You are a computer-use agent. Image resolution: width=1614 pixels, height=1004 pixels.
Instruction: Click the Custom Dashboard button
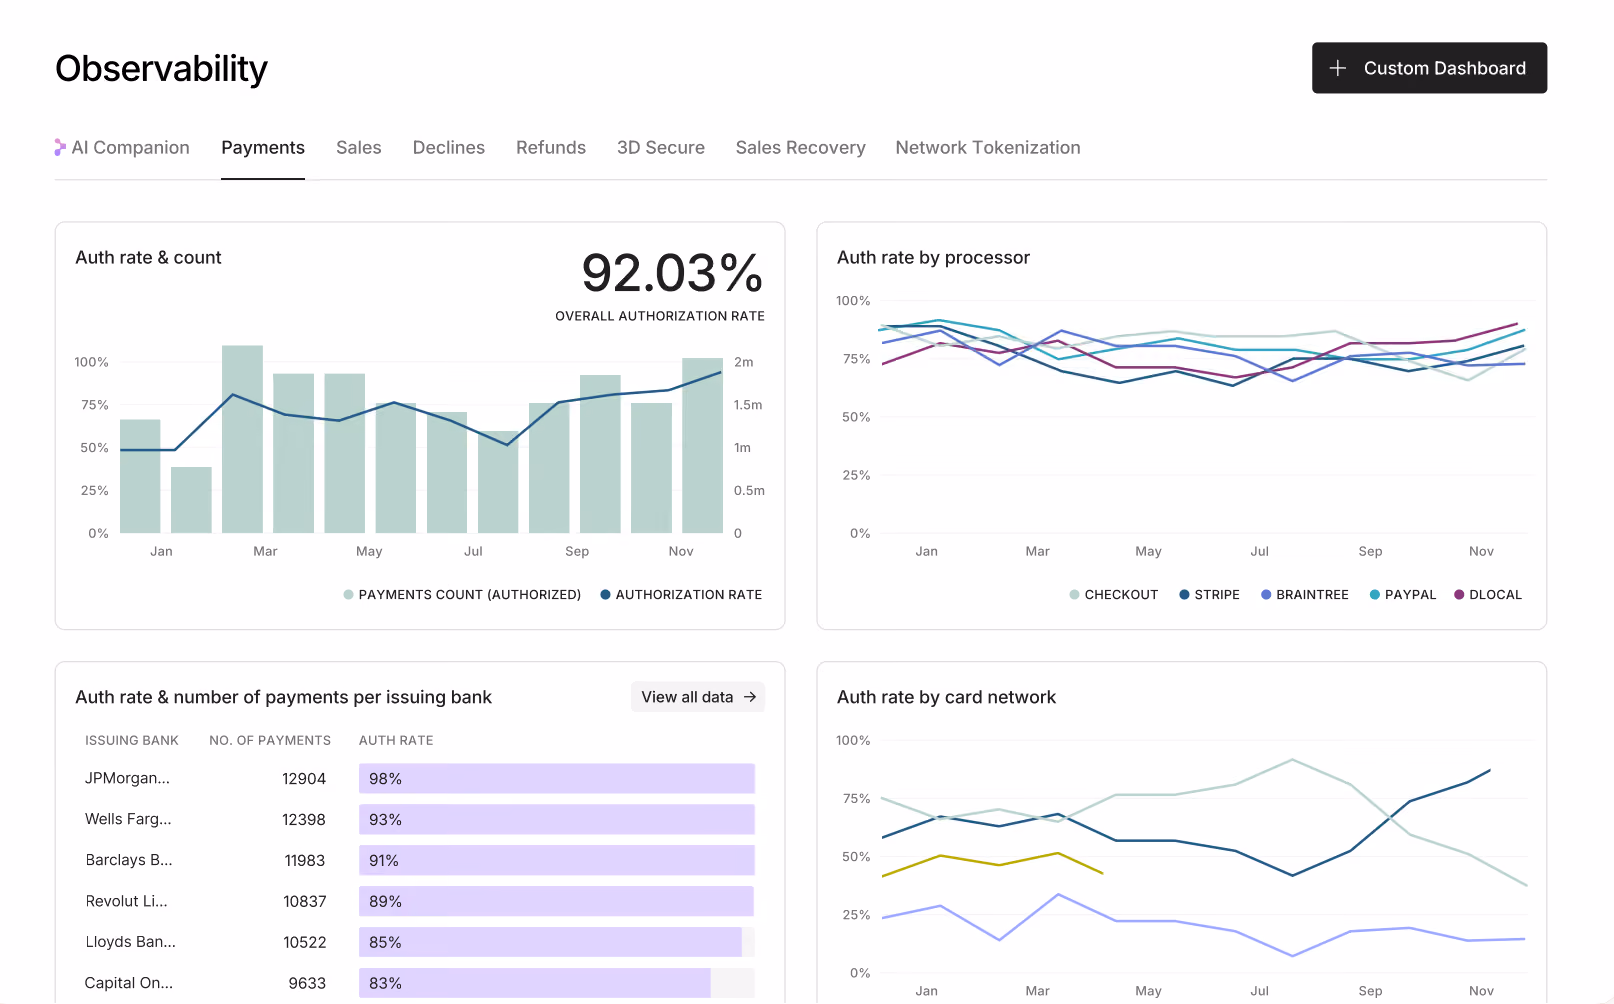point(1429,68)
